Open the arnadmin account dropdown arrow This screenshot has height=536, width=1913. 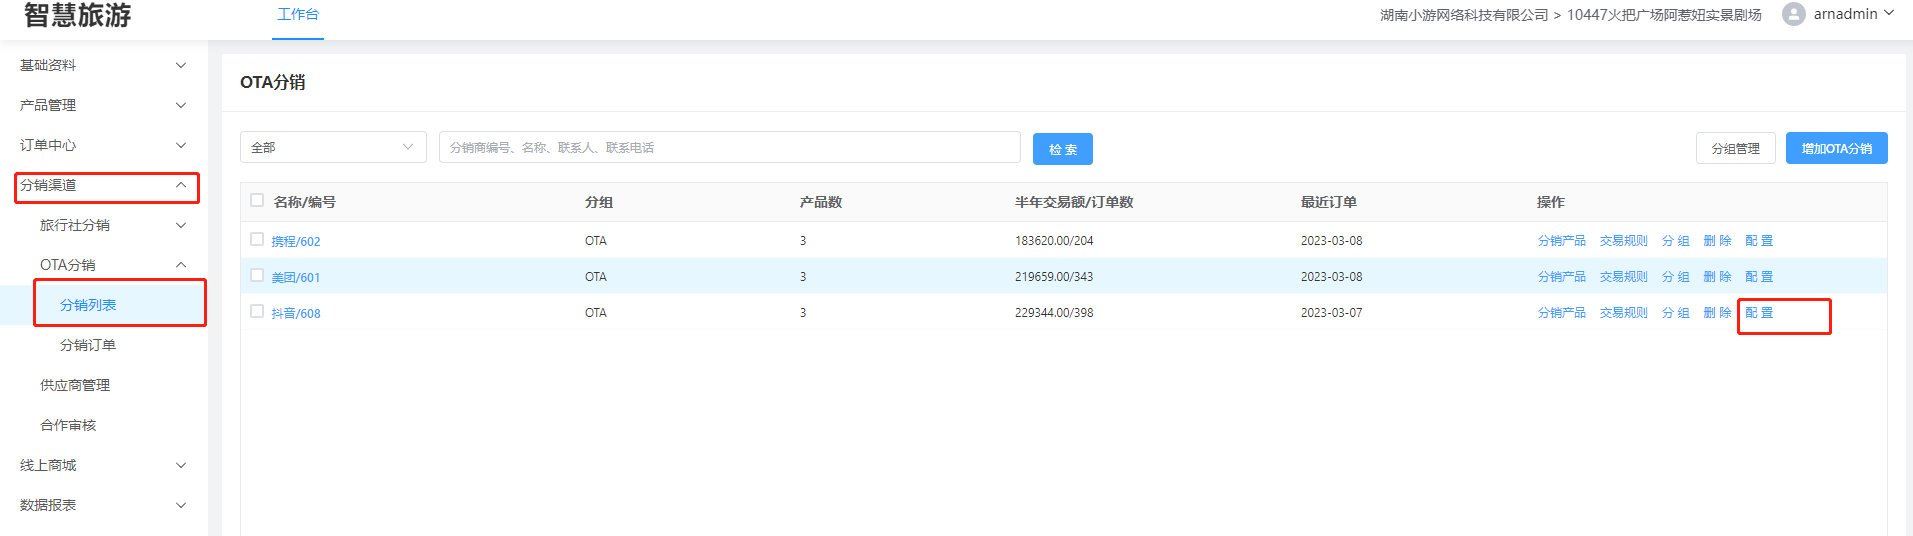[1889, 14]
